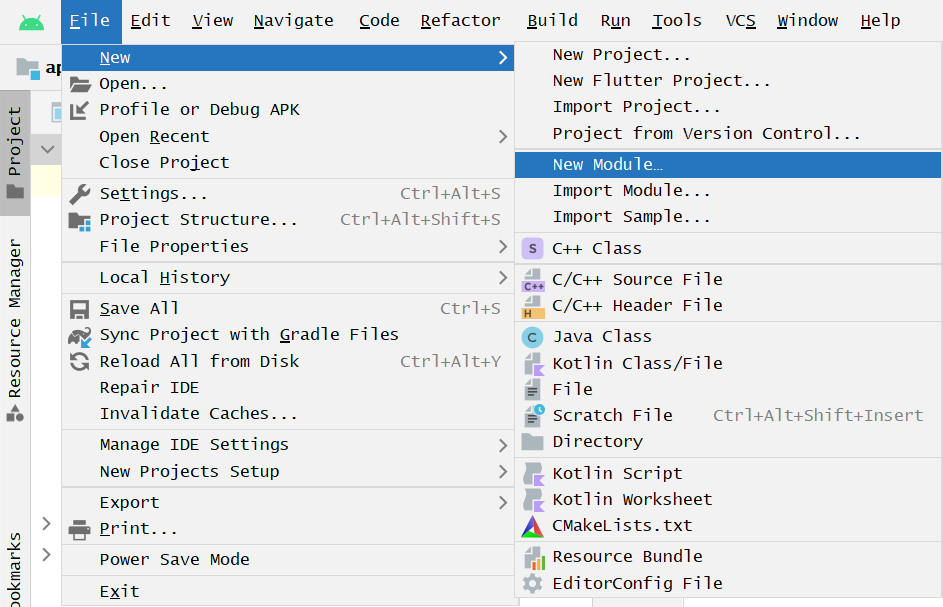Select Project from Version Control
Image resolution: width=943 pixels, height=607 pixels.
click(706, 134)
